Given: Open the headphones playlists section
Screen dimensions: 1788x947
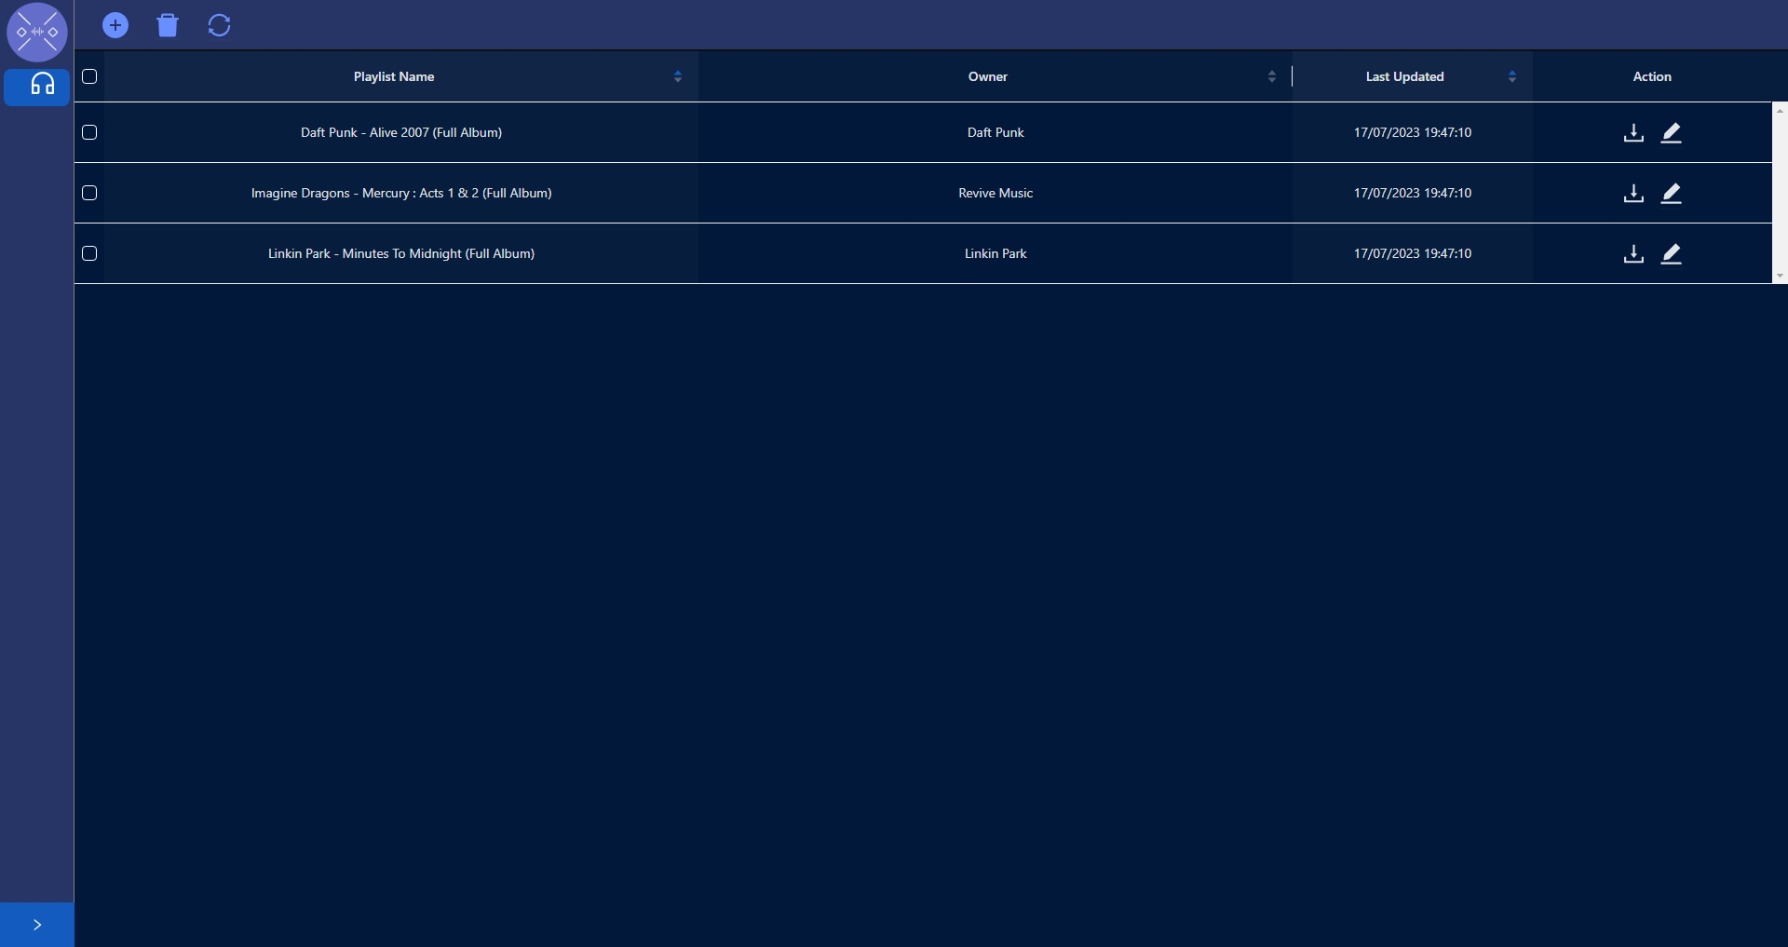Looking at the screenshot, I should [x=37, y=86].
